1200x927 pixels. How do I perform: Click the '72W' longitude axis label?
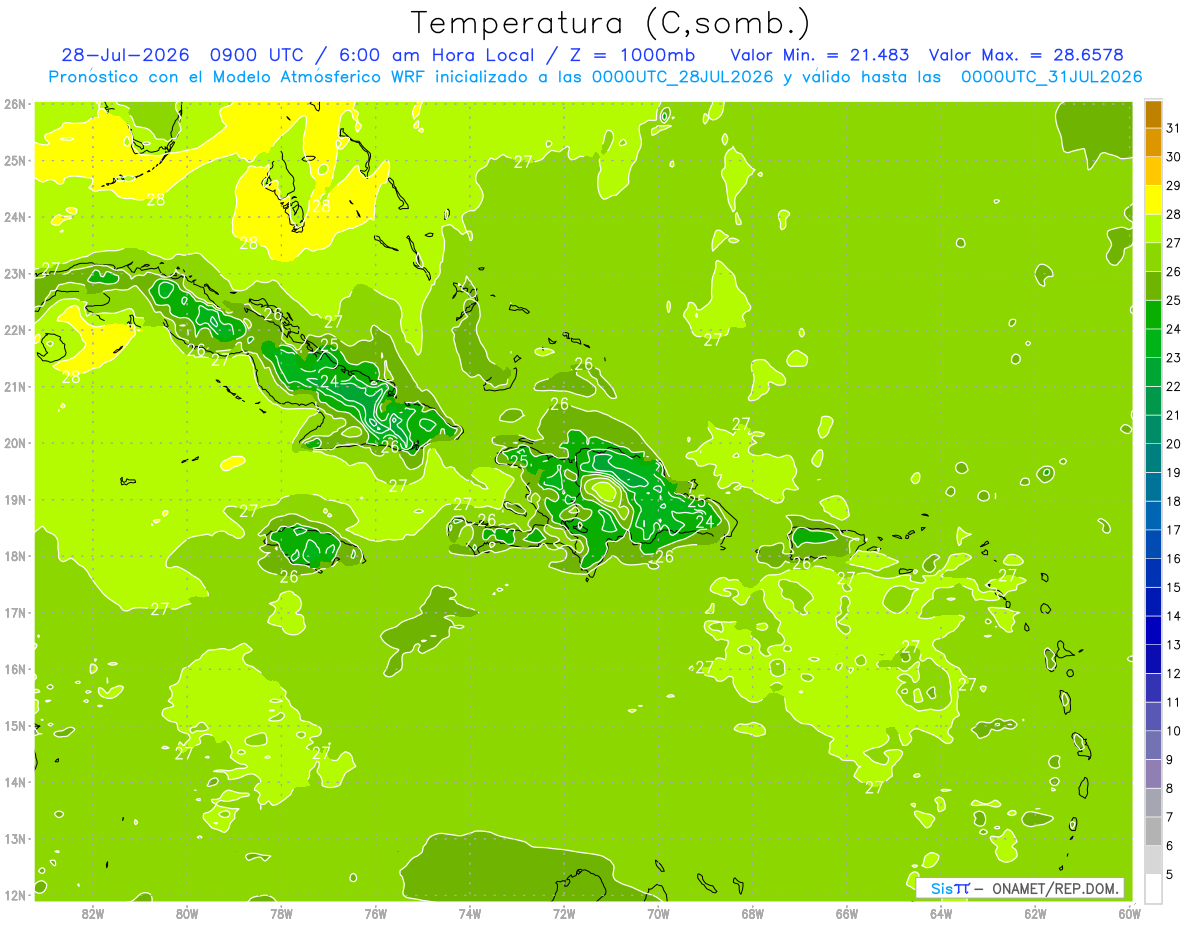(564, 913)
